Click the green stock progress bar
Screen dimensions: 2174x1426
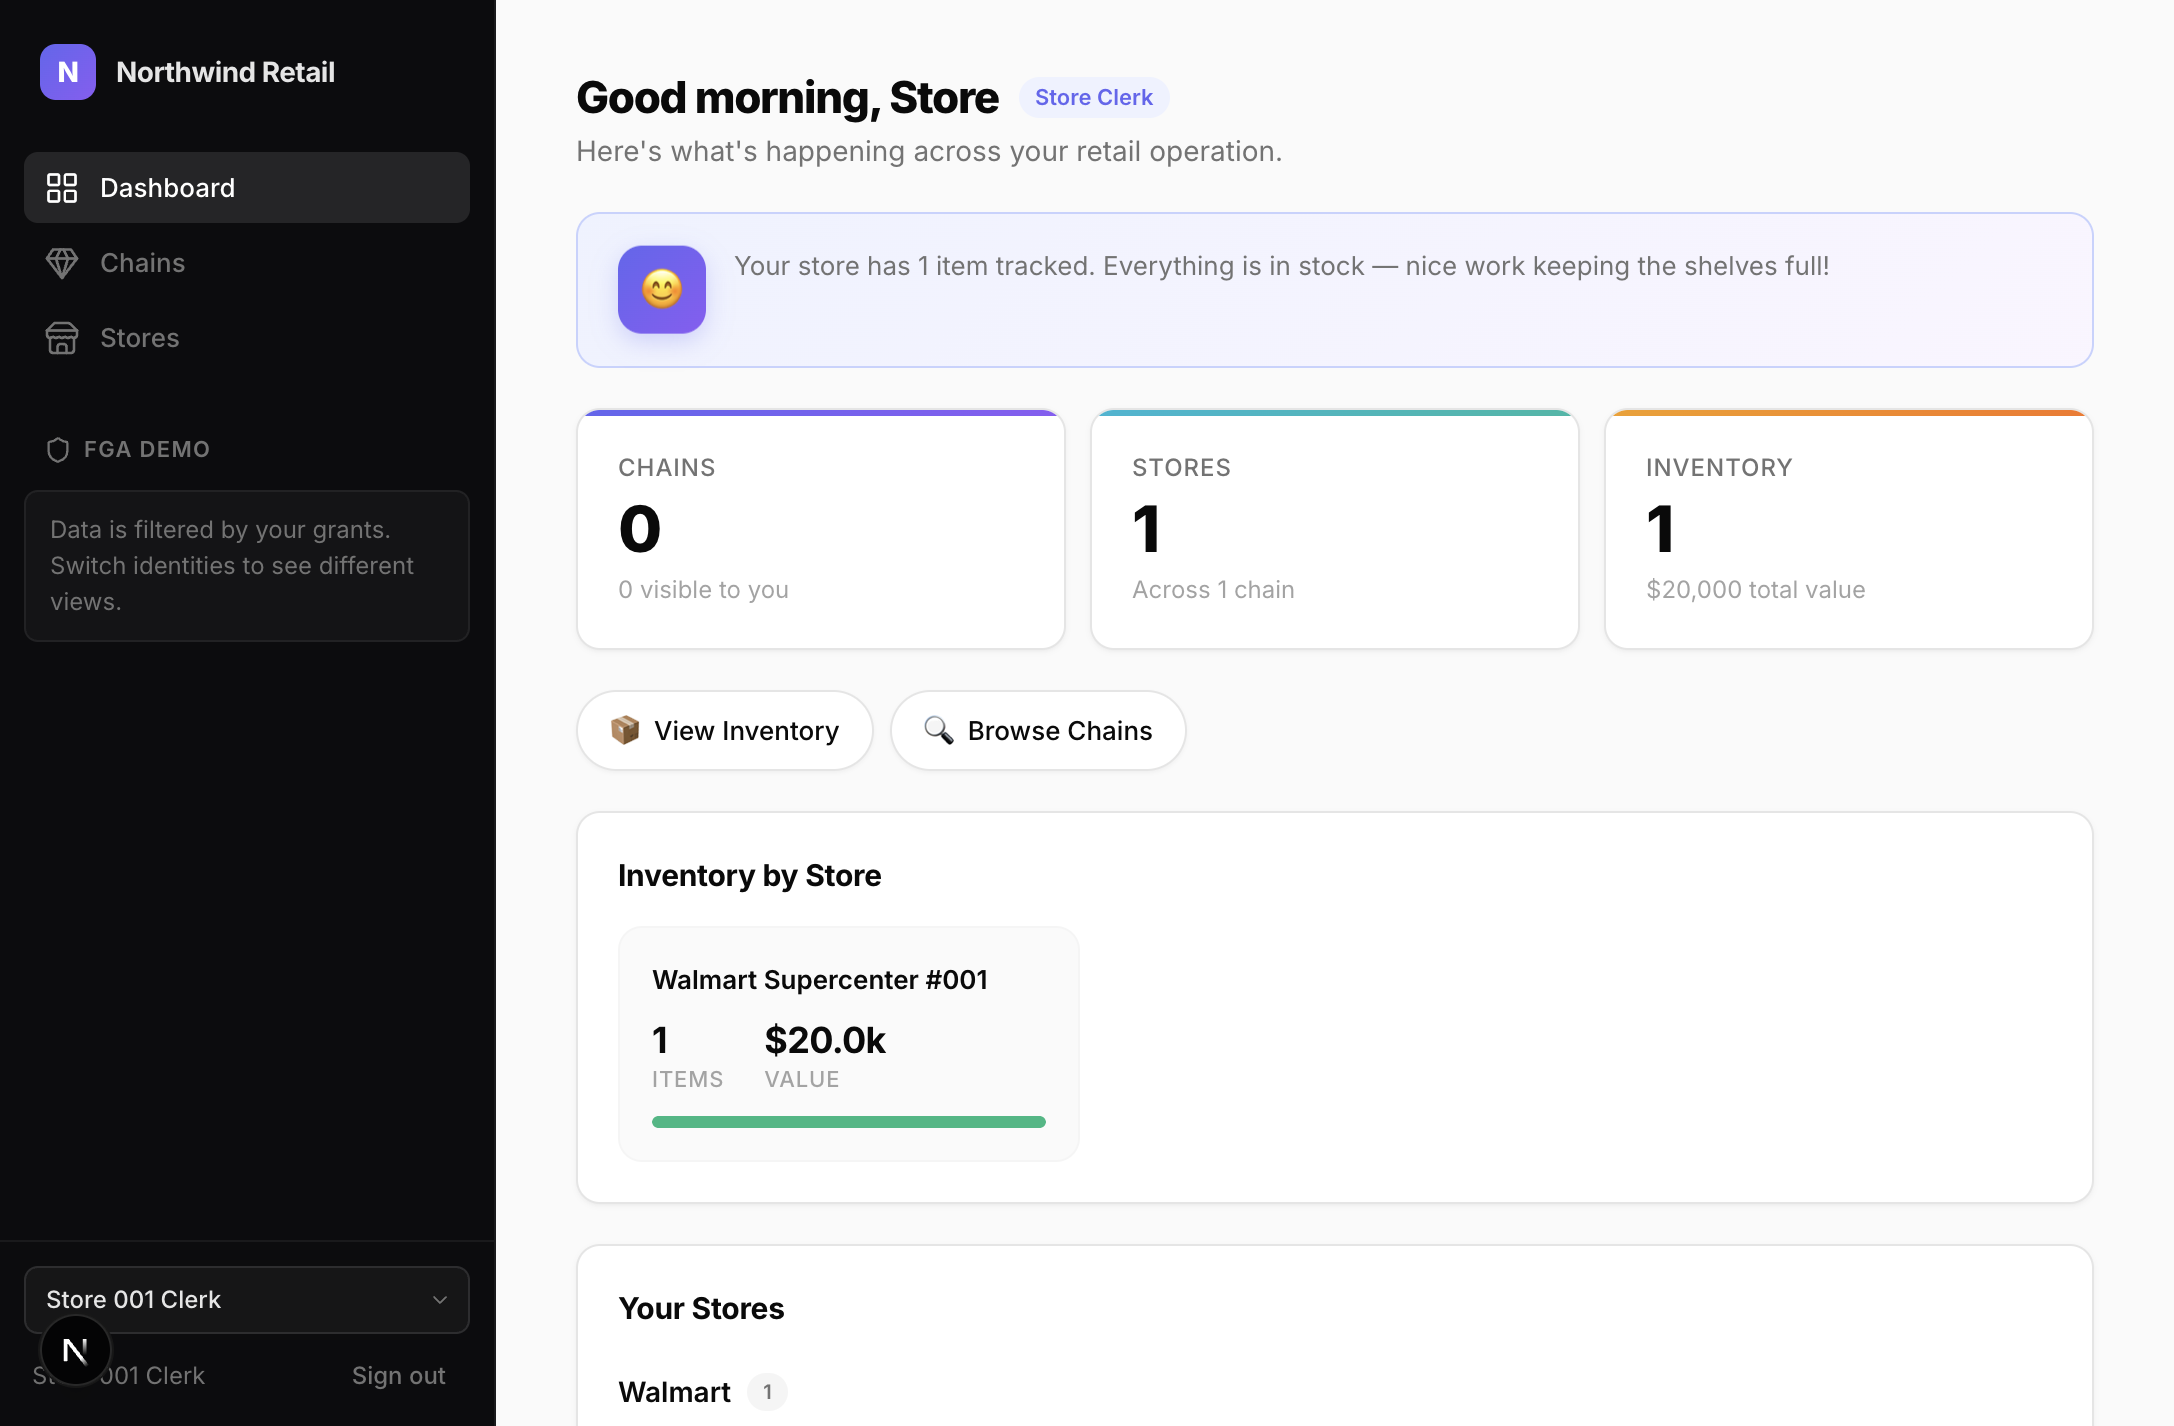(848, 1122)
